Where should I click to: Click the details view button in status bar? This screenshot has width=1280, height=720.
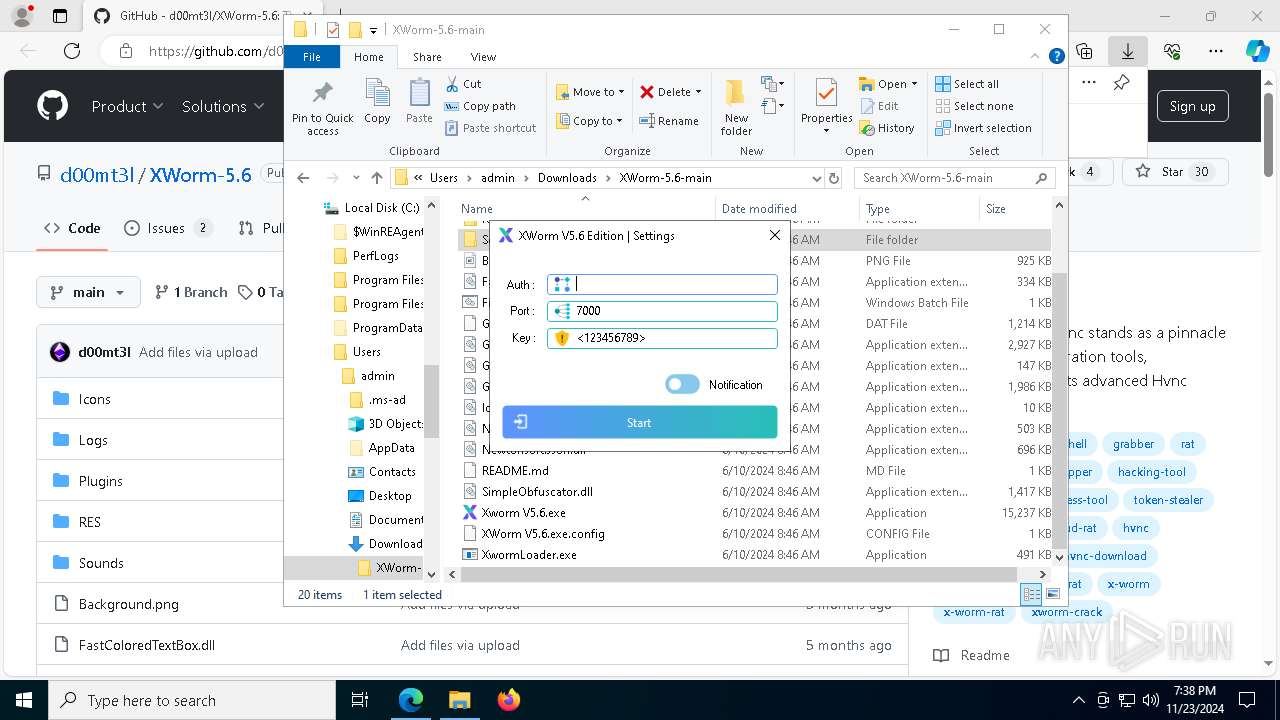tap(1030, 594)
